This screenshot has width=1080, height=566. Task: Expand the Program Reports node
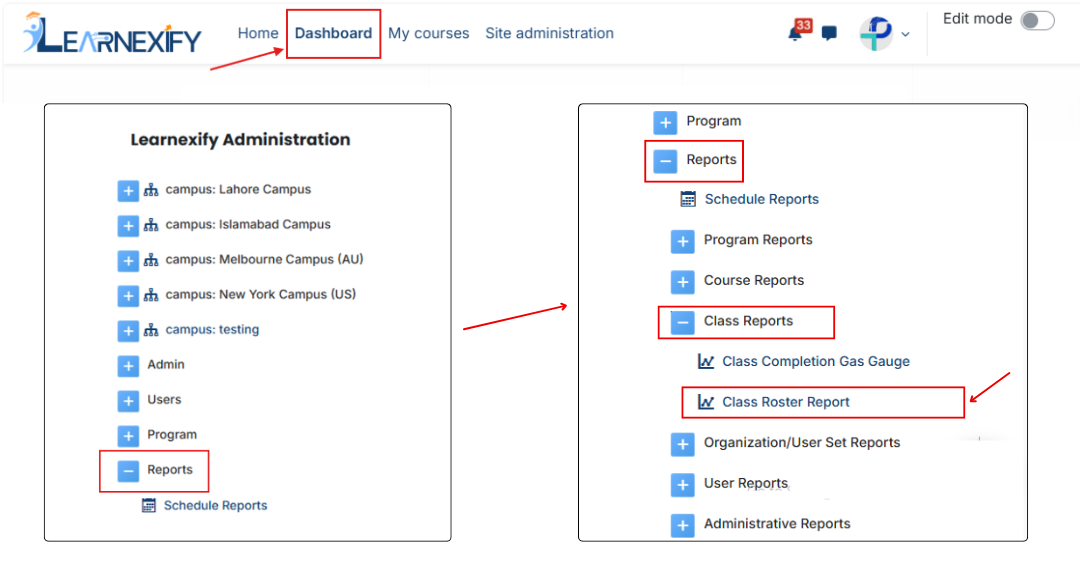click(683, 242)
